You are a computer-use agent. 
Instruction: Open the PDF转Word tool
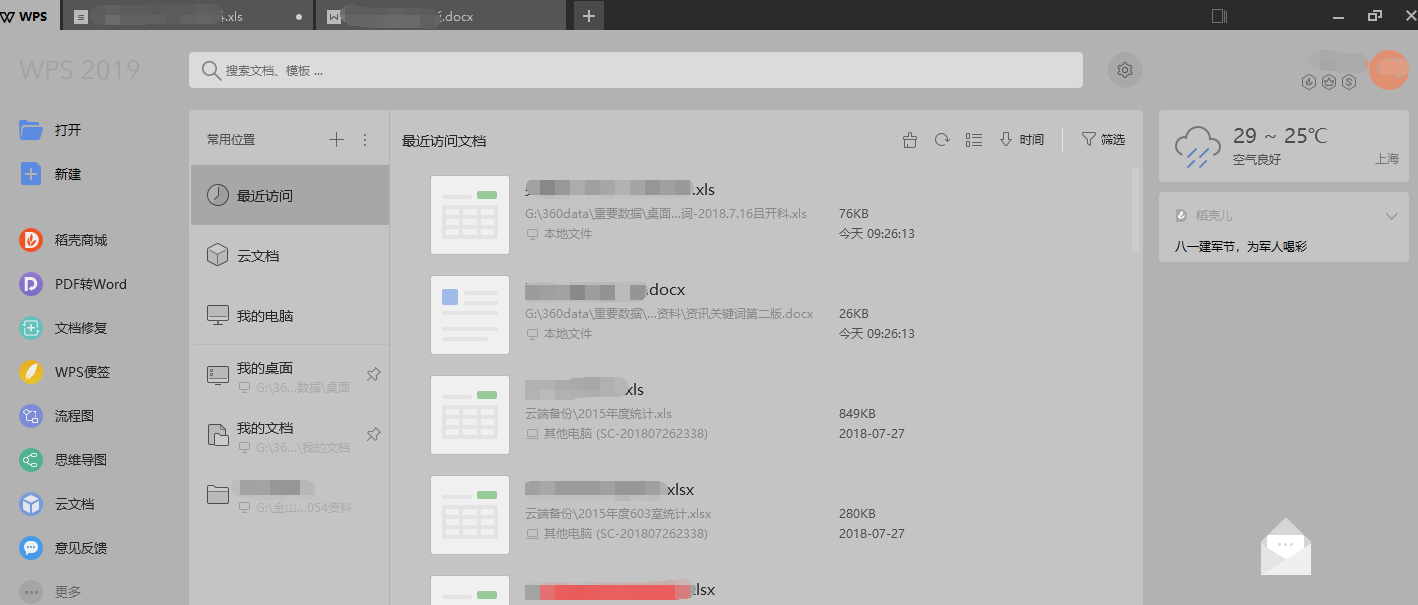pos(73,284)
